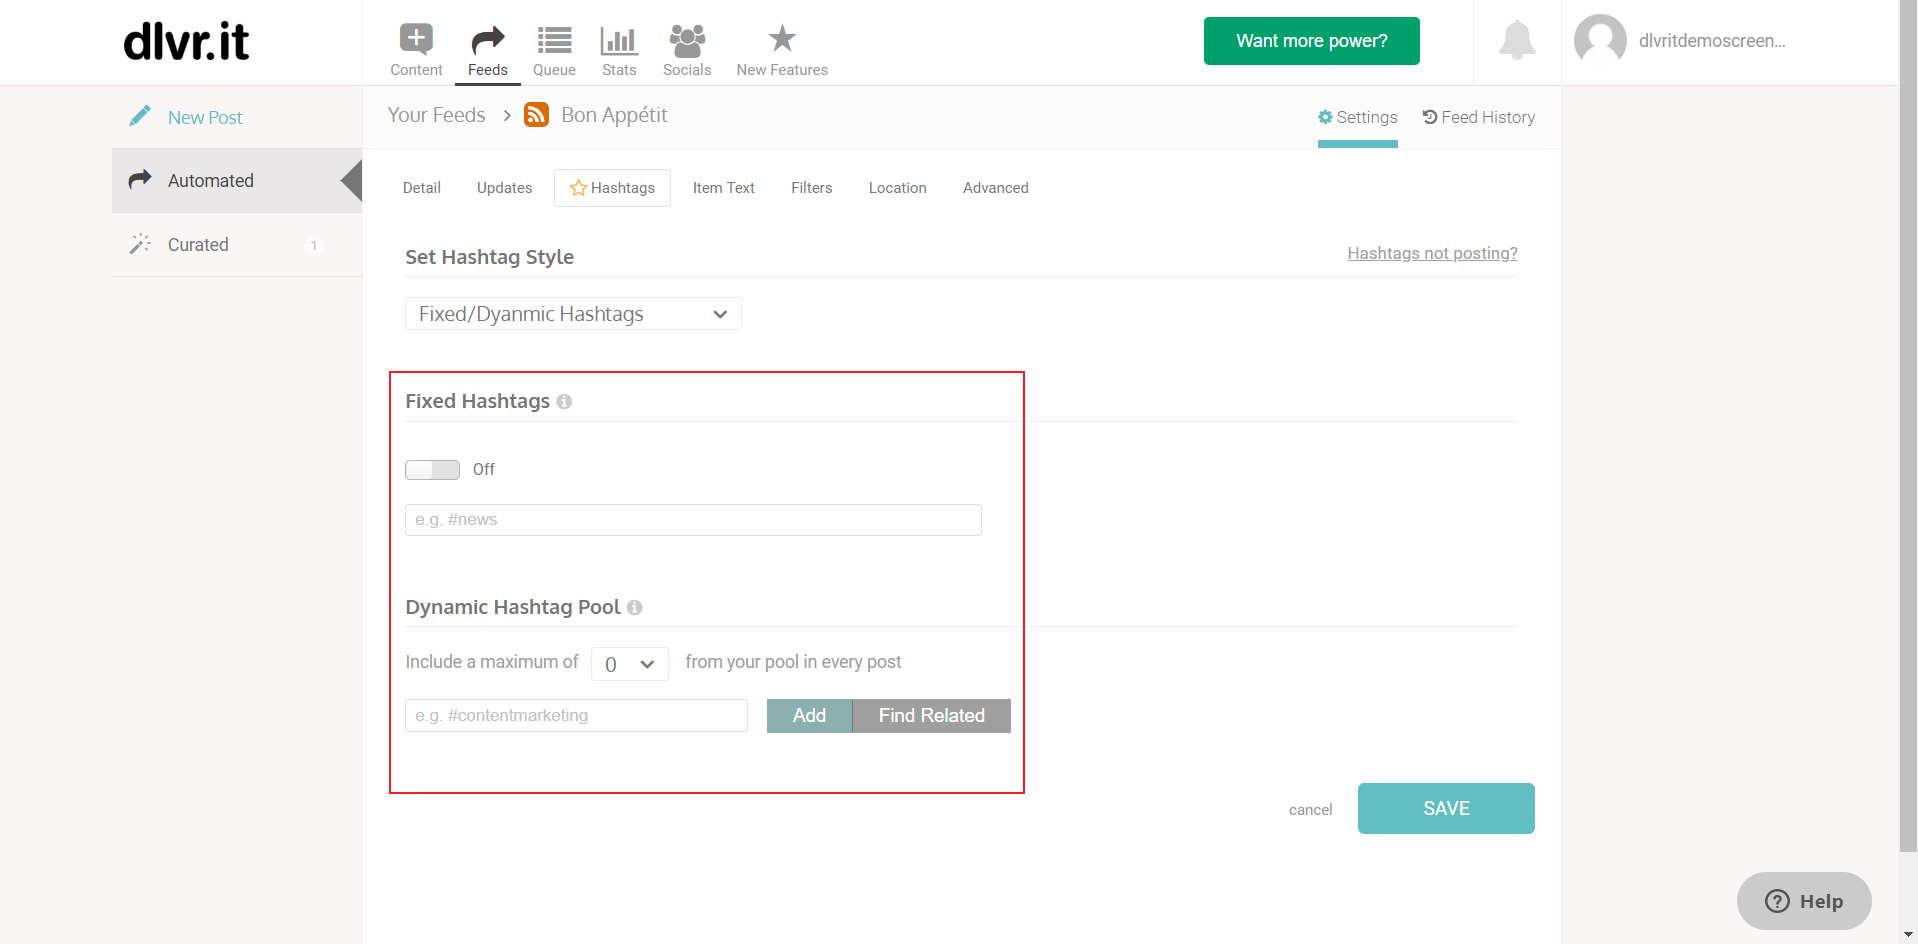Viewport: 1918px width, 944px height.
Task: Switch to the Location tab
Action: click(x=897, y=188)
